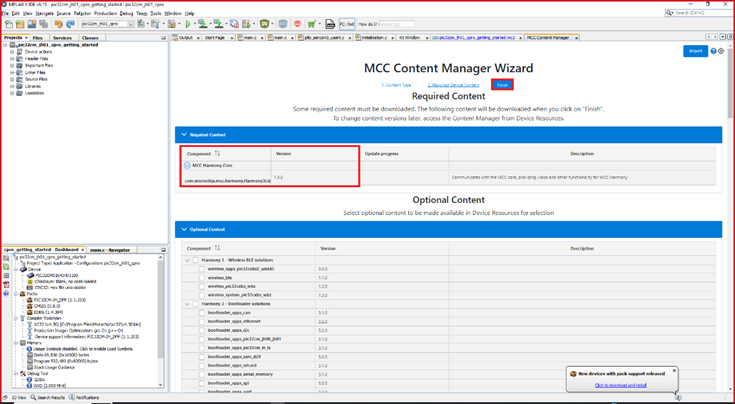Click the blue help question mark icon

(x=713, y=51)
